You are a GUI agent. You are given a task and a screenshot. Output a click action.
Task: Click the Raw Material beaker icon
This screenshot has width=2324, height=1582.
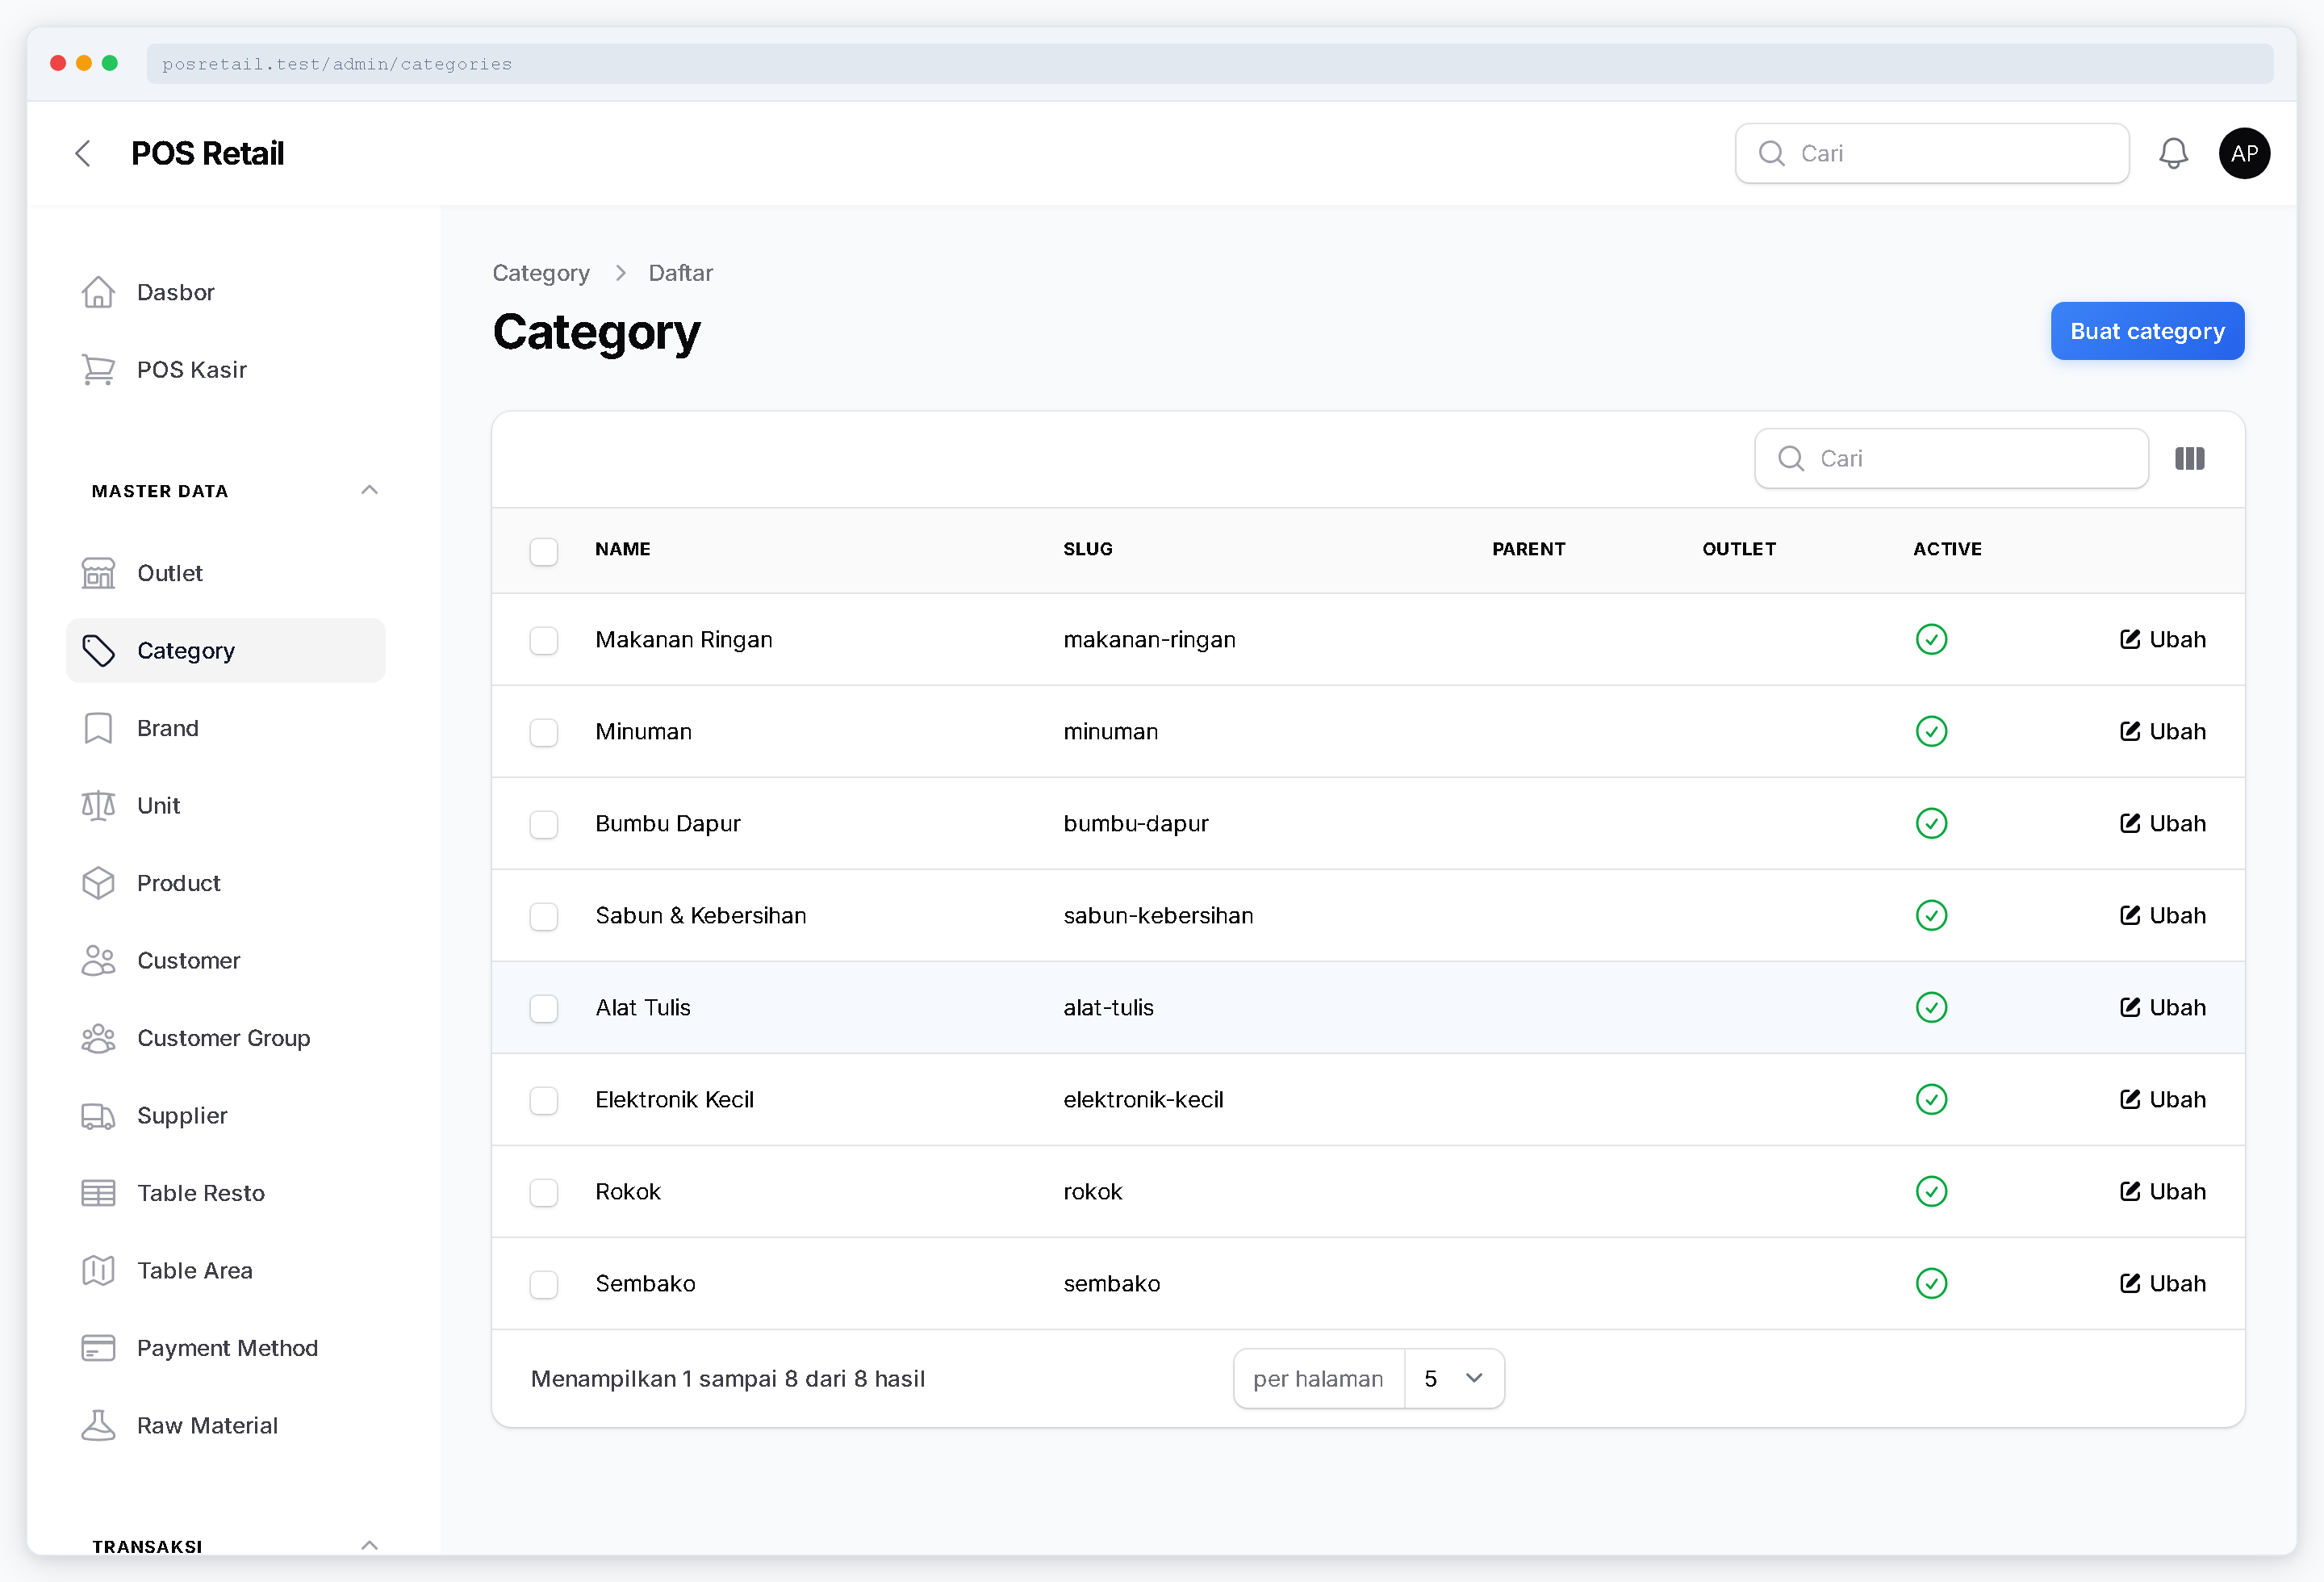pos(98,1426)
